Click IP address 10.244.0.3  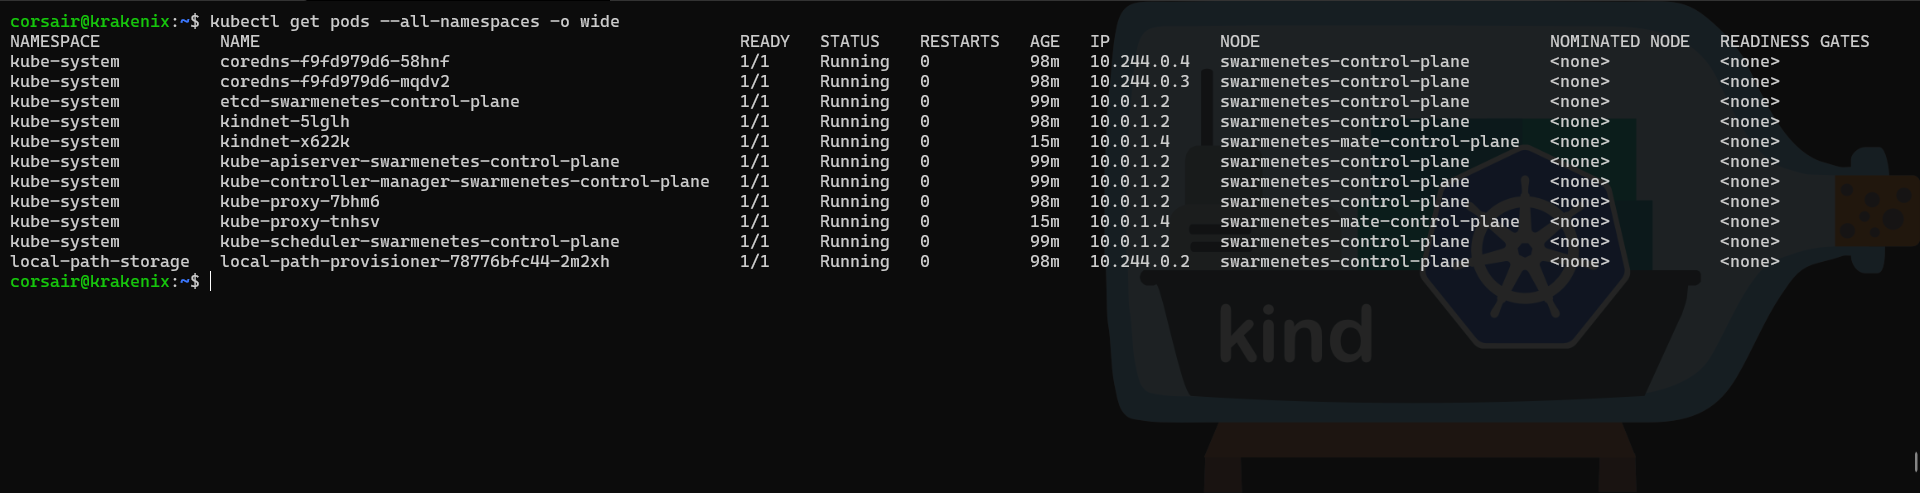coord(1139,81)
